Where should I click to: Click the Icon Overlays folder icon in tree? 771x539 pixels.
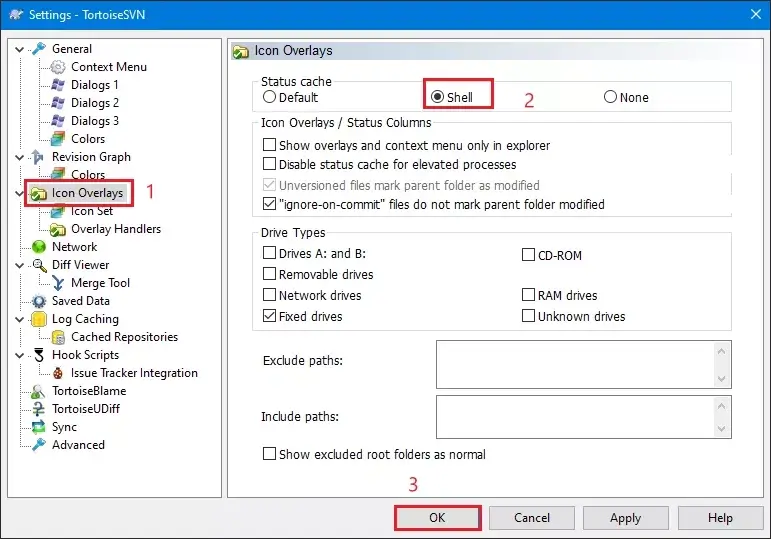point(38,194)
